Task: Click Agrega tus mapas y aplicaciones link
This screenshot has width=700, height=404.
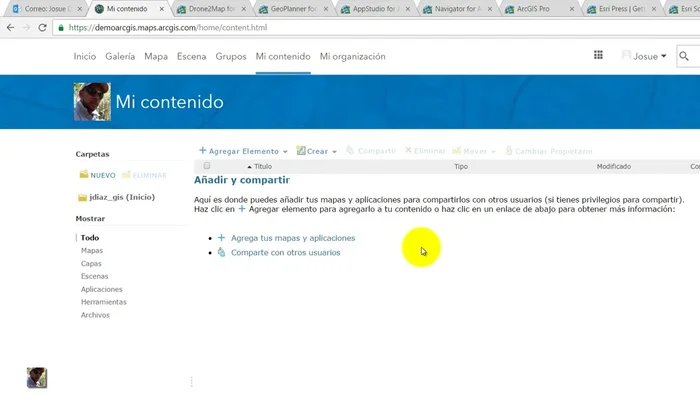Action: [x=293, y=238]
